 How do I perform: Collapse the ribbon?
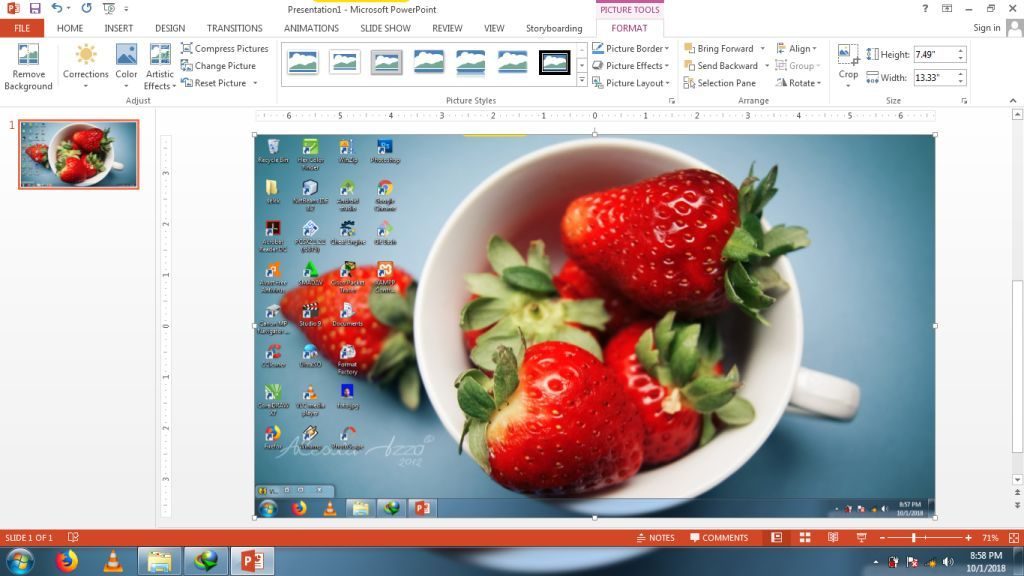point(1013,101)
